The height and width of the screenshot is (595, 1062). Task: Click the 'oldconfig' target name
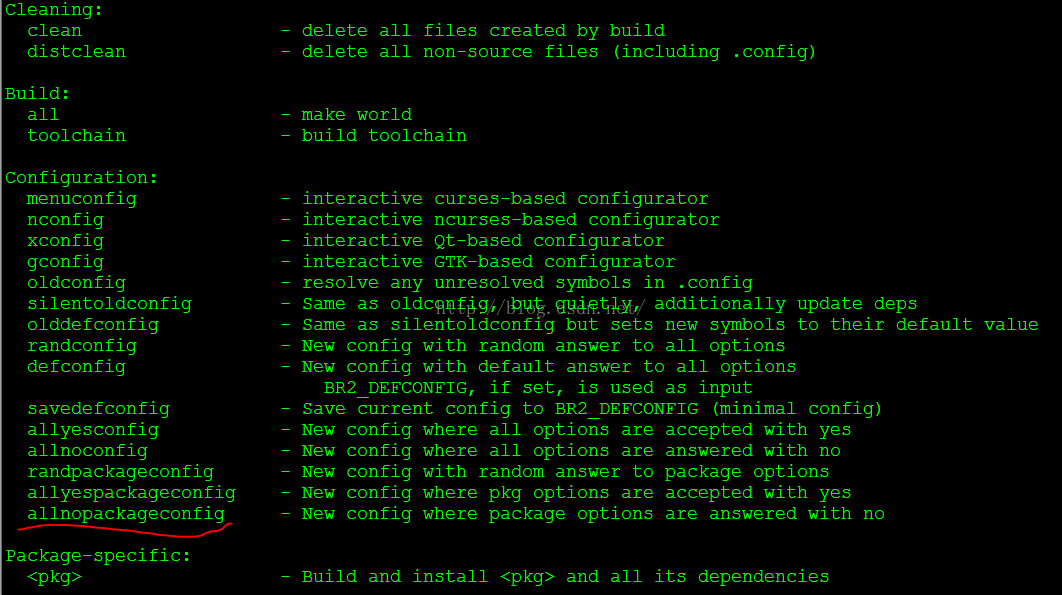[x=77, y=283]
